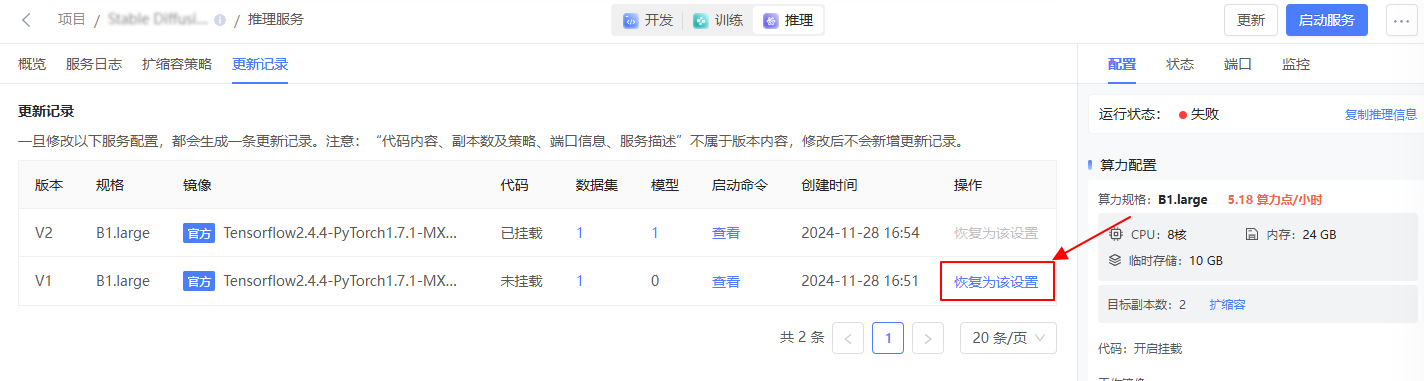Click the info icon beside project name
This screenshot has width=1424, height=381.
(220, 20)
